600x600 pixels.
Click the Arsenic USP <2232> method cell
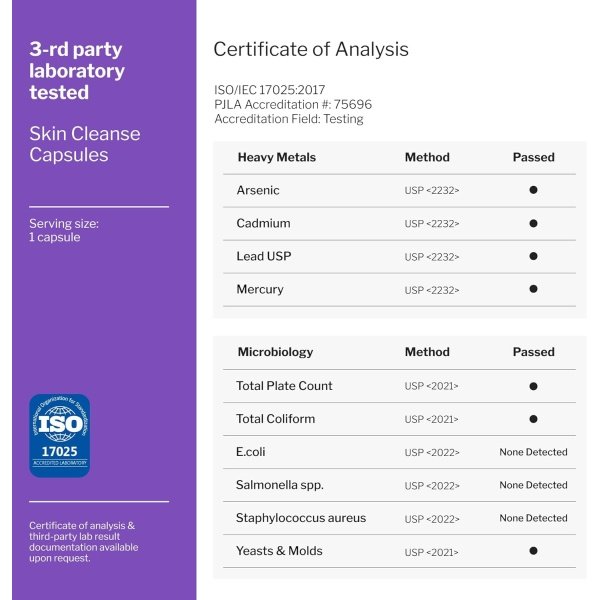point(432,190)
